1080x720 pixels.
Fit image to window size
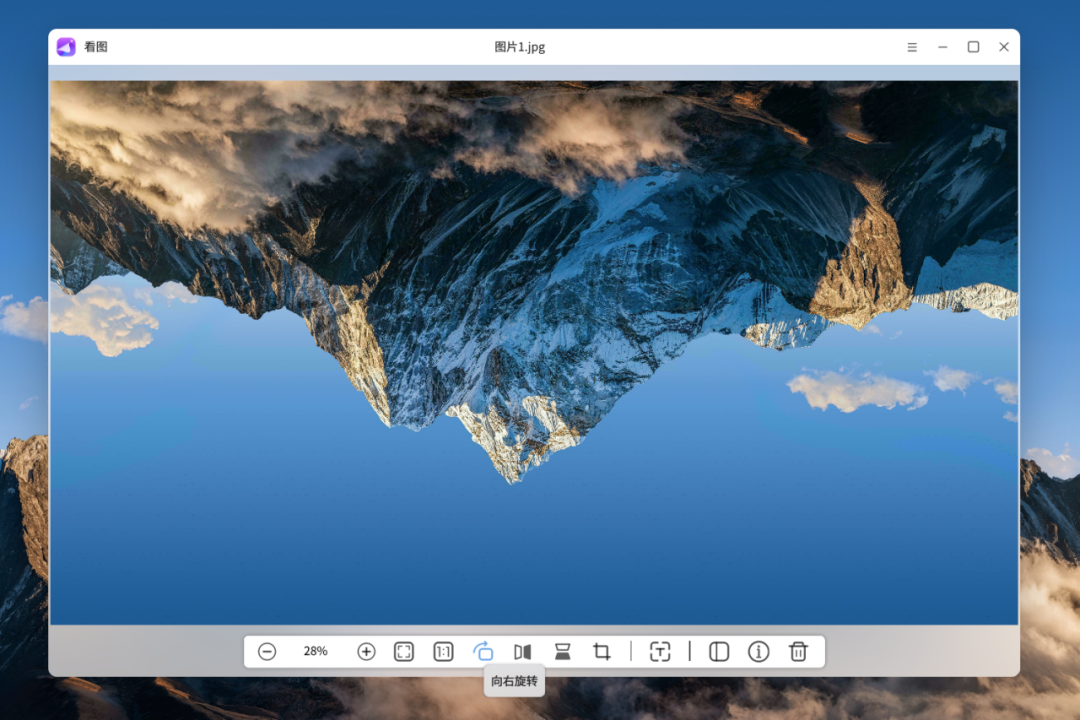click(x=404, y=651)
